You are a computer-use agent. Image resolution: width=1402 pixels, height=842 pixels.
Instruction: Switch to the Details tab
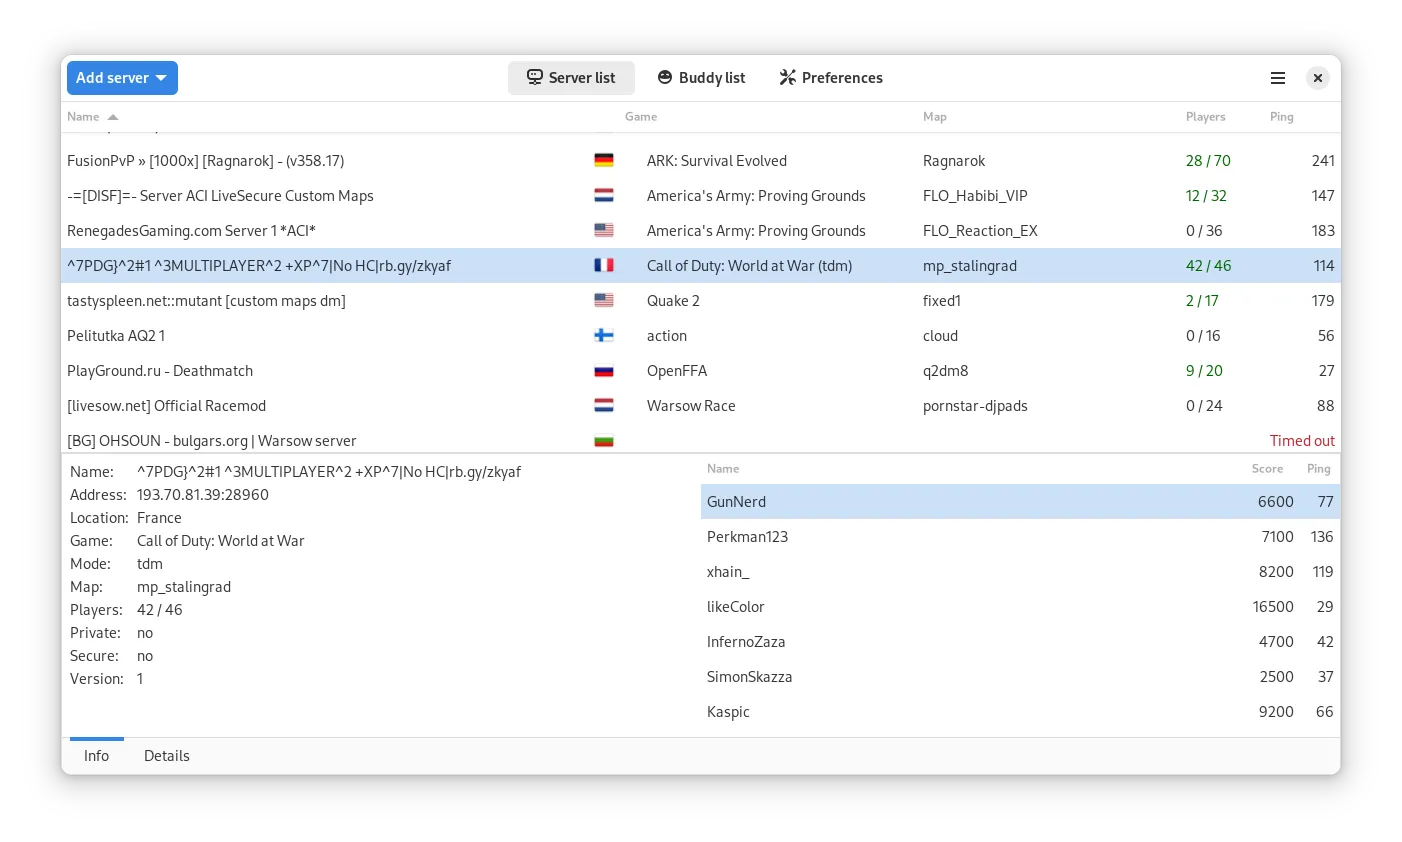[x=166, y=756]
